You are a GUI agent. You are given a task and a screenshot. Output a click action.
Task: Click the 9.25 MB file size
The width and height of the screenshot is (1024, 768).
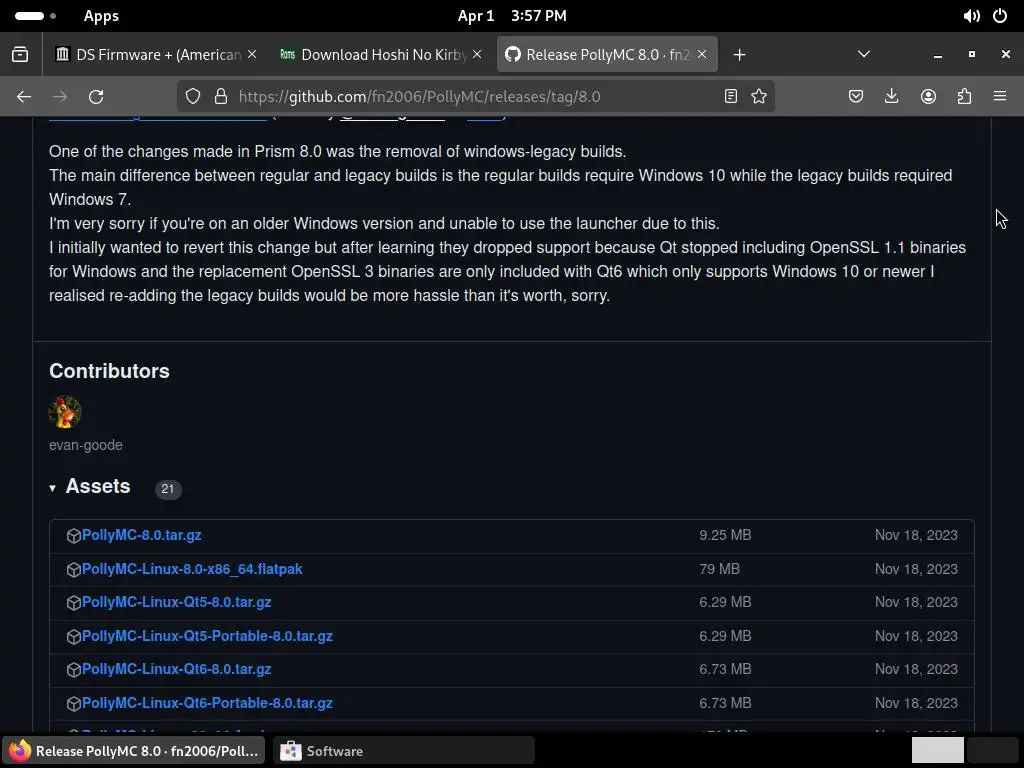tap(725, 535)
